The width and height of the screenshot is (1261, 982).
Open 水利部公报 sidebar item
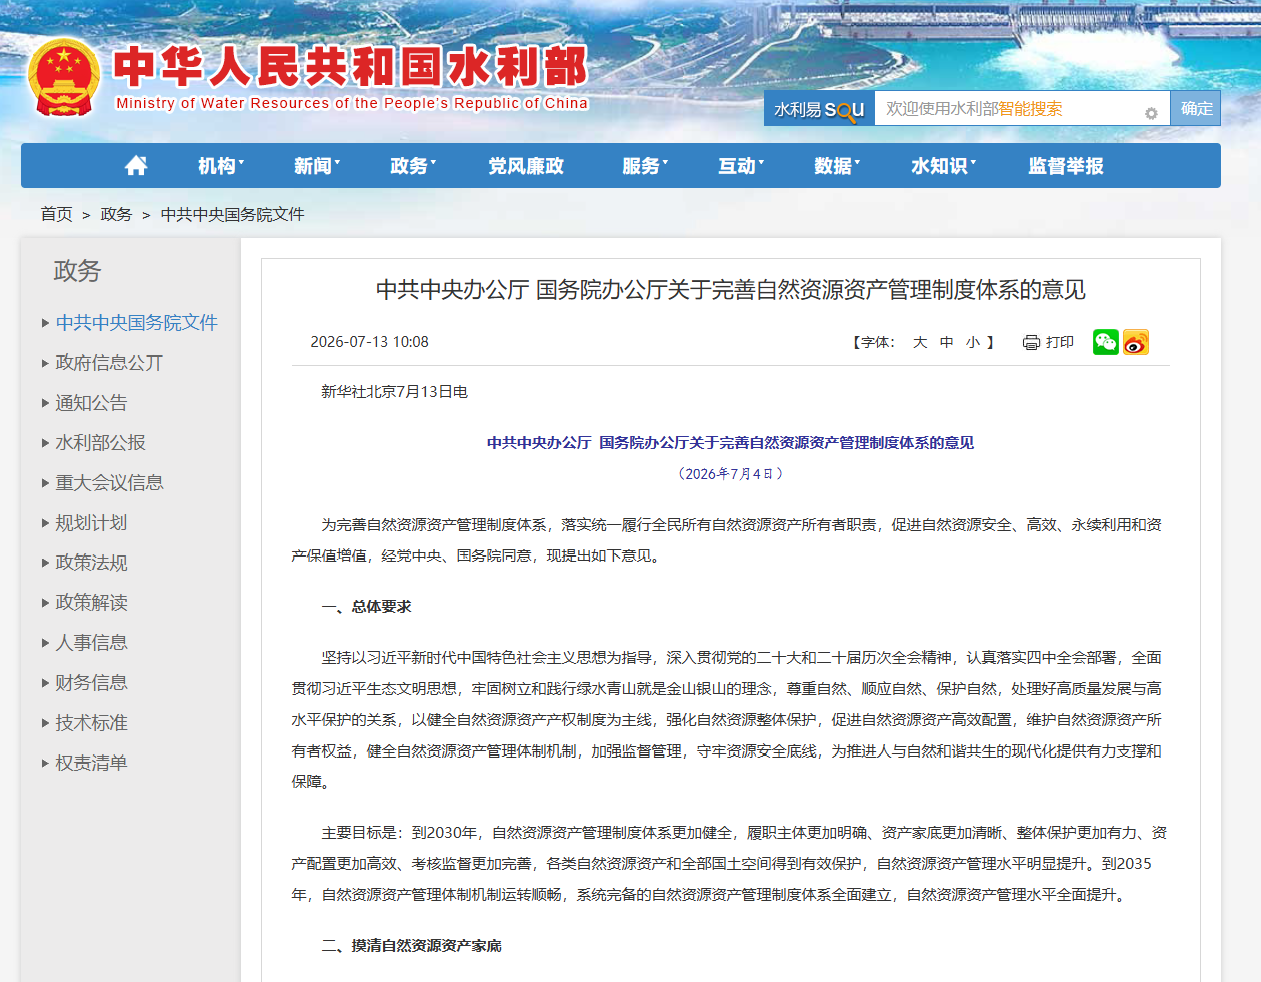click(100, 442)
